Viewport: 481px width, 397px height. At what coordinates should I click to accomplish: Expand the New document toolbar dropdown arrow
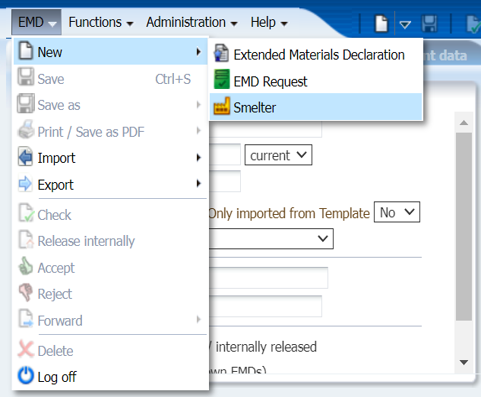tap(405, 25)
